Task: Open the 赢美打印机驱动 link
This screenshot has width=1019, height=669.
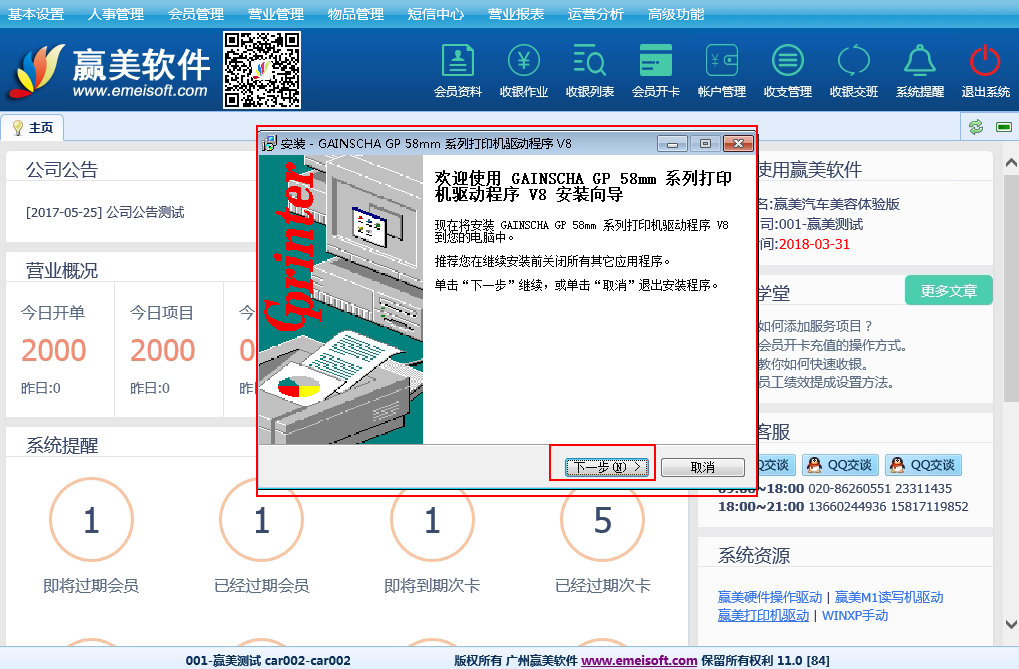Action: tap(763, 615)
